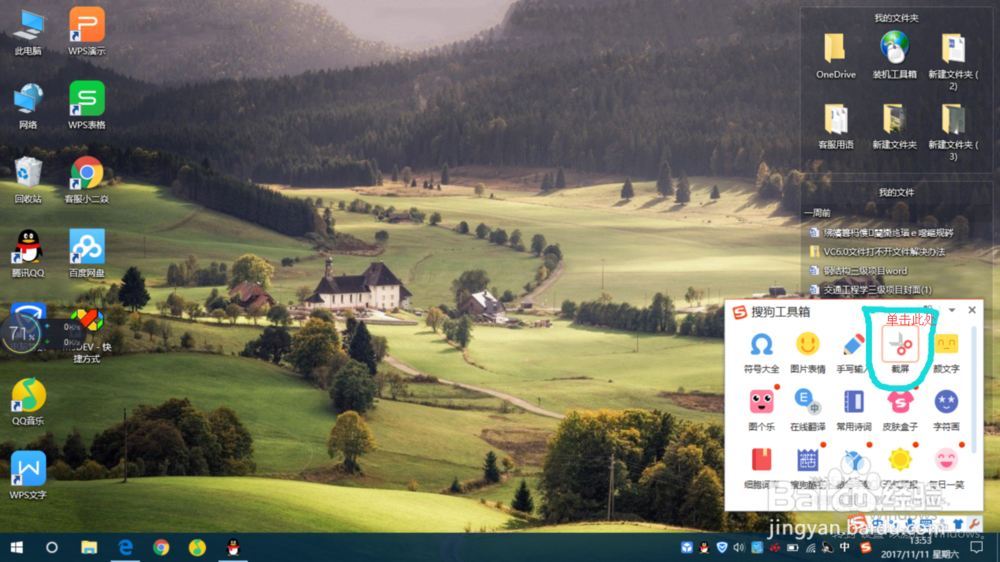
Task: Open the 颜文字 kaomoji tool
Action: tap(946, 352)
